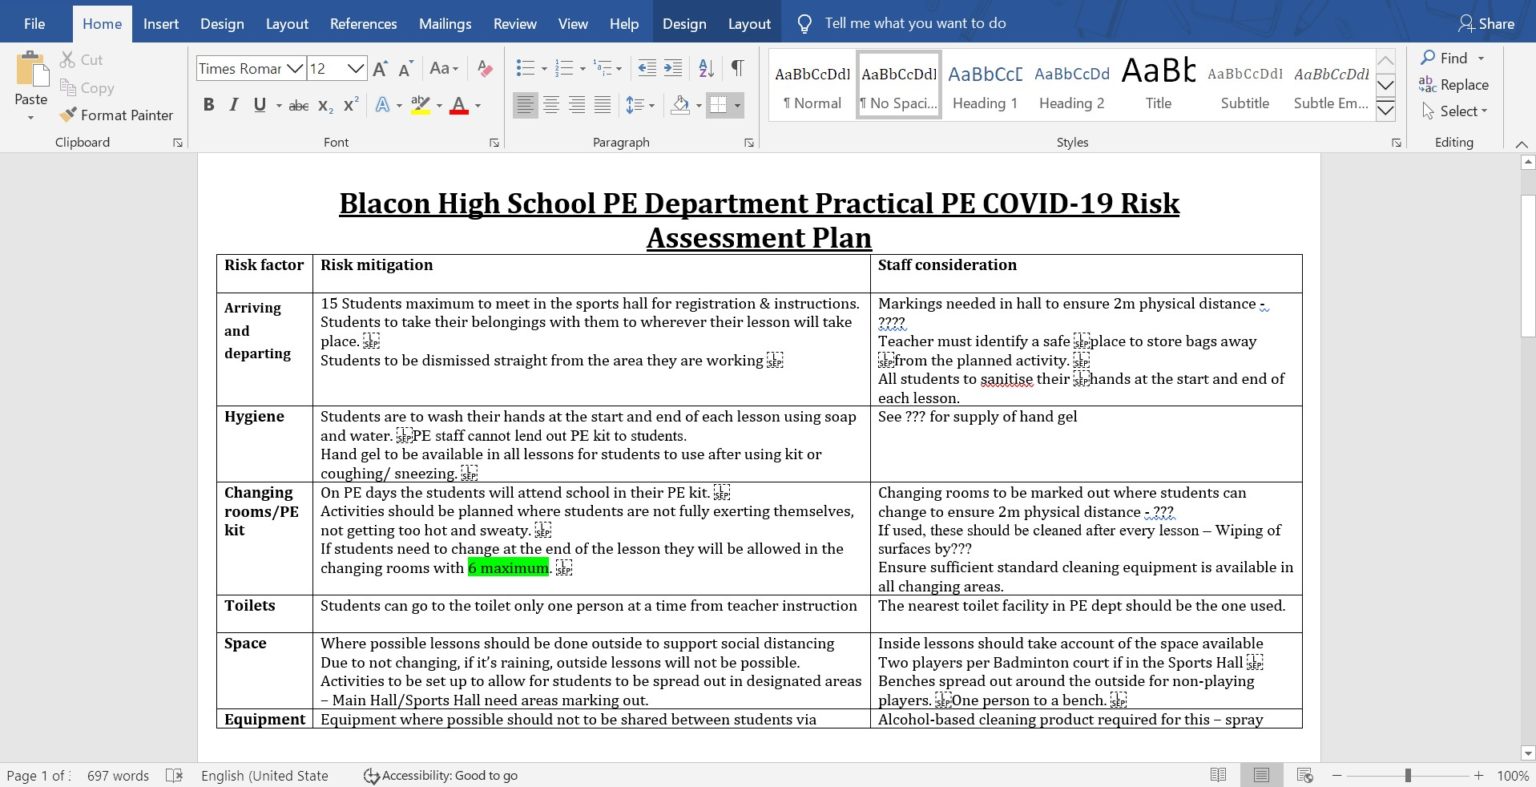Clear all formatting with the eraser icon

pos(484,68)
